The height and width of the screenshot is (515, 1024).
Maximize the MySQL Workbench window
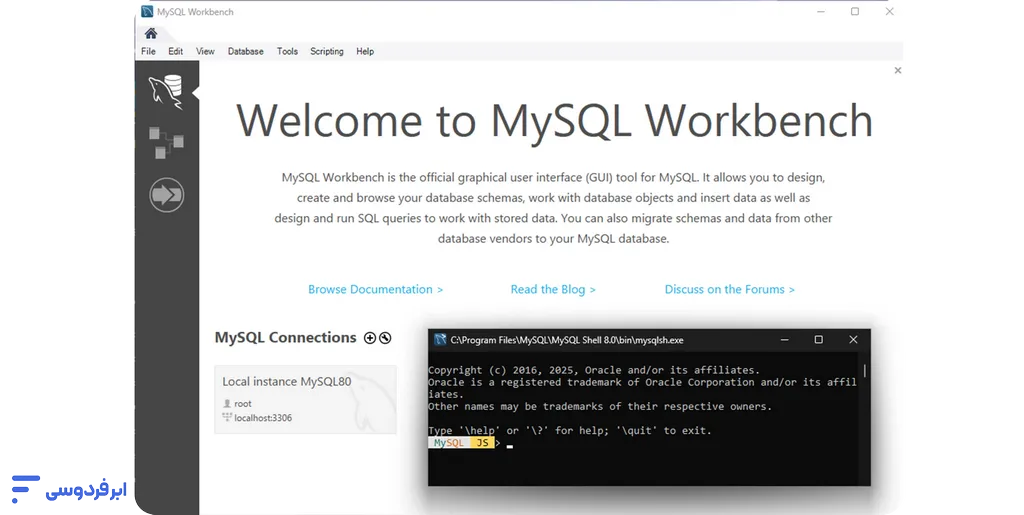pyautogui.click(x=855, y=12)
